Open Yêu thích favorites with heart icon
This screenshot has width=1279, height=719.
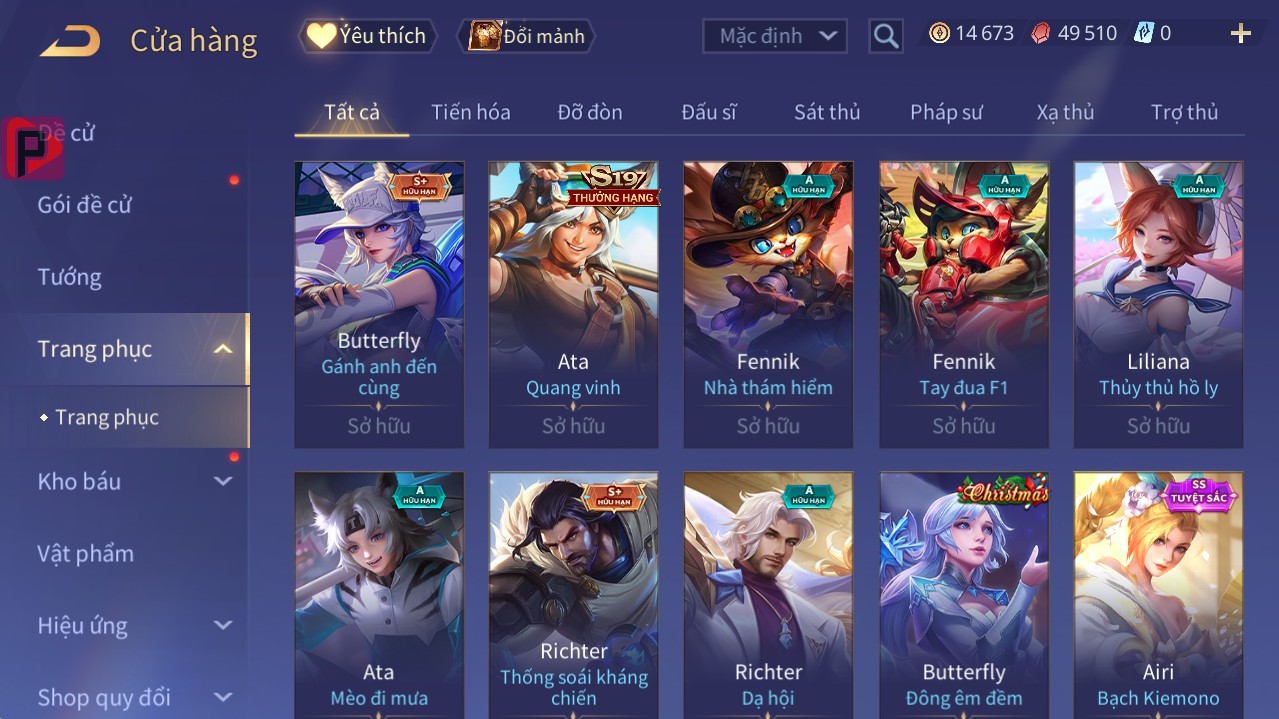coord(368,36)
